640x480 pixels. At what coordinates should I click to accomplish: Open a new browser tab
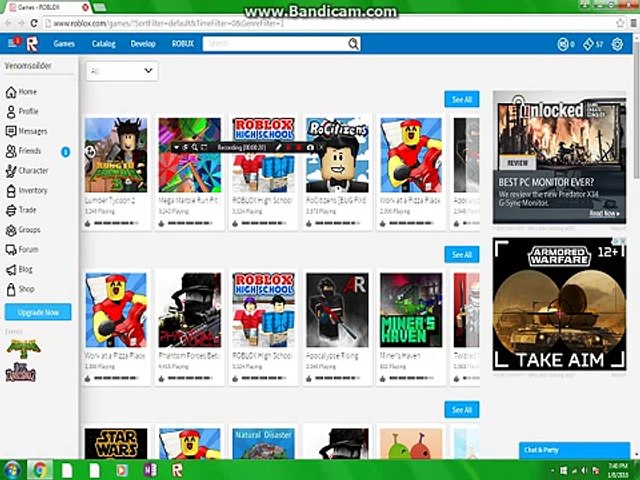100,7
